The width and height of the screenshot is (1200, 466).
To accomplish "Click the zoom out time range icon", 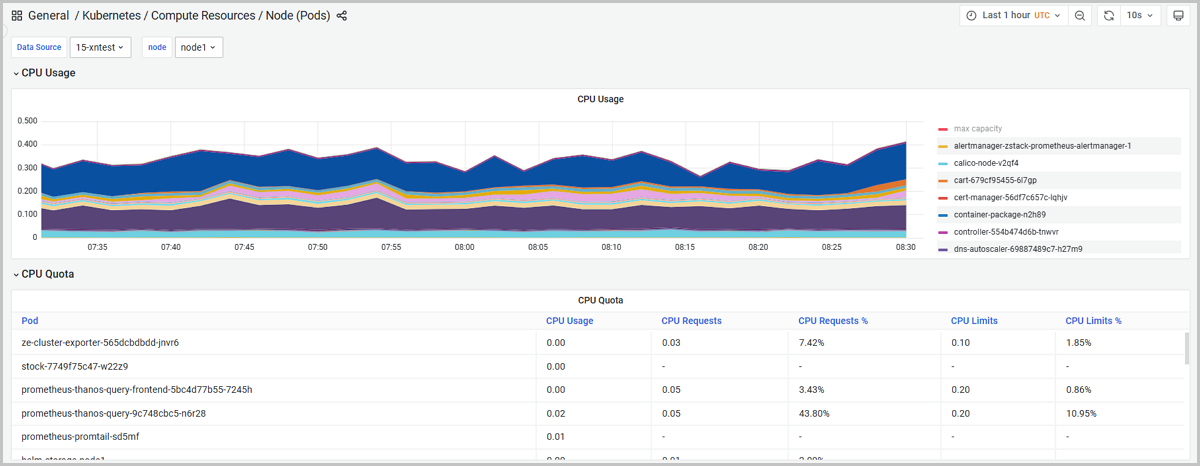I will click(1080, 16).
